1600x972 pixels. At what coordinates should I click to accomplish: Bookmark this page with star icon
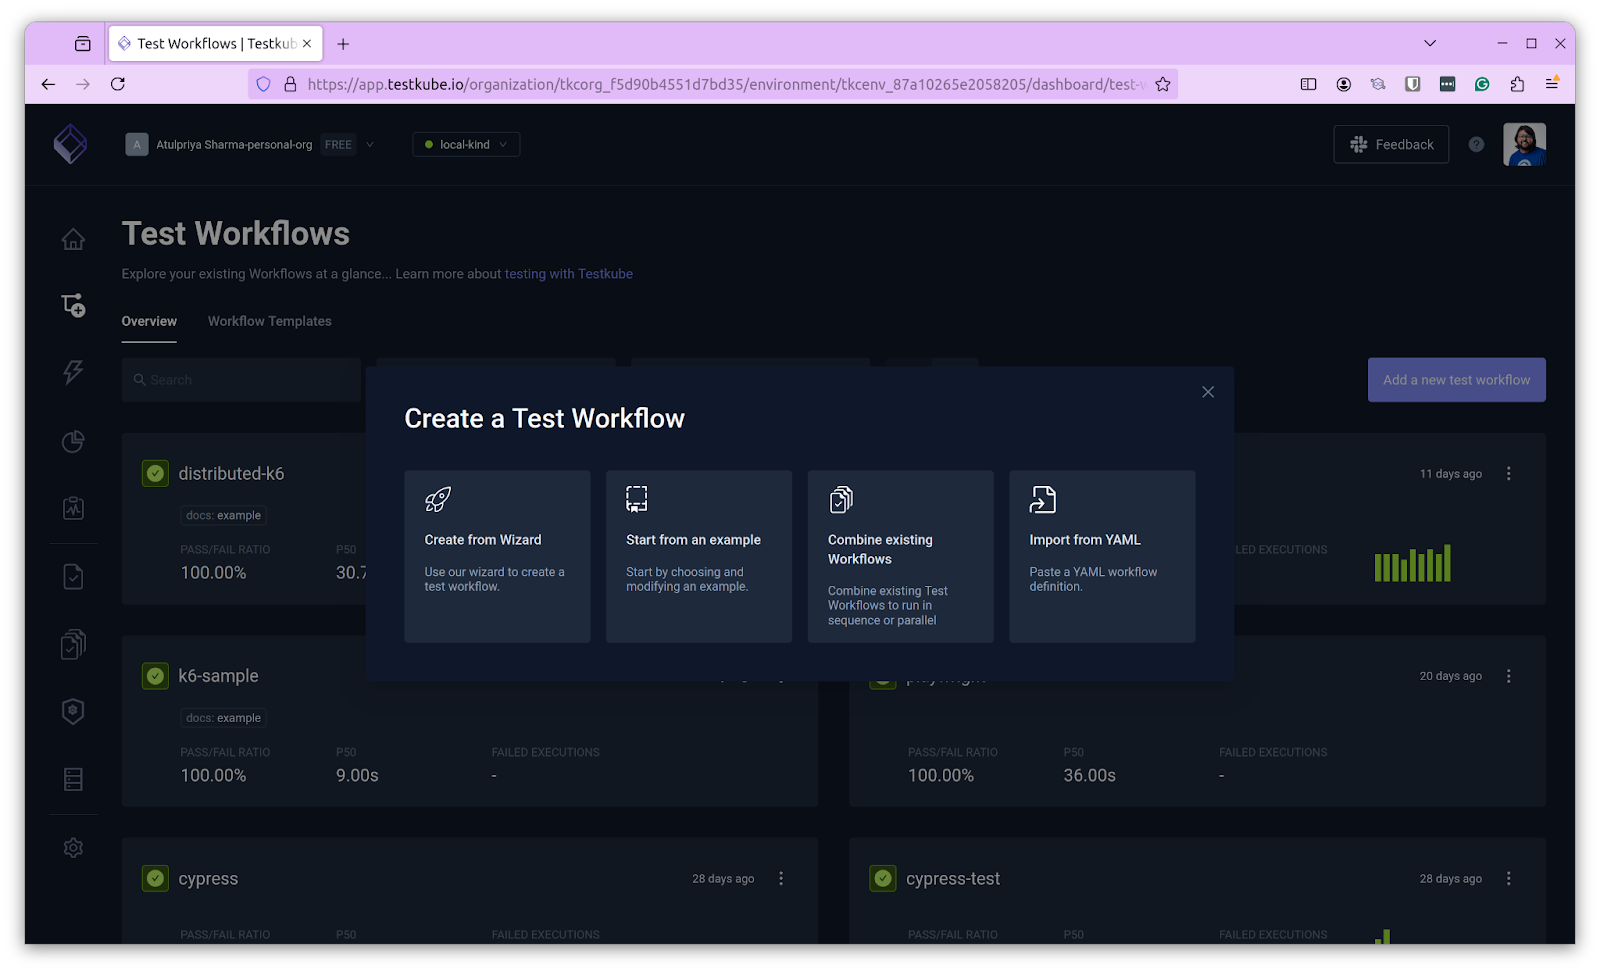(x=1162, y=84)
